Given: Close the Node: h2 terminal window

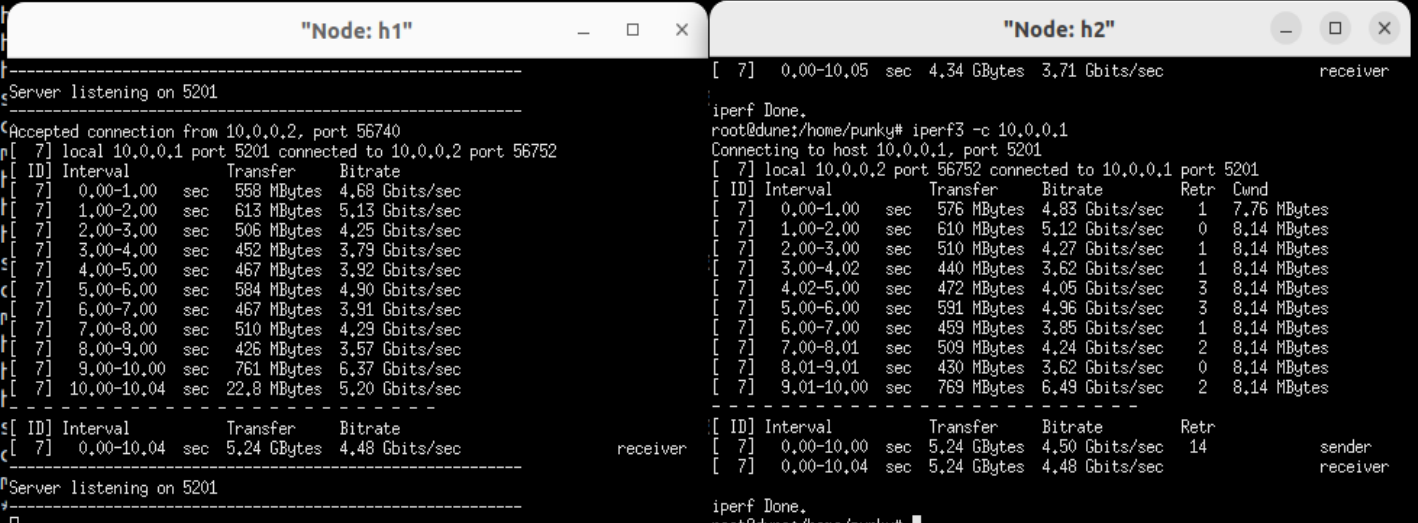Looking at the screenshot, I should (x=1384, y=29).
